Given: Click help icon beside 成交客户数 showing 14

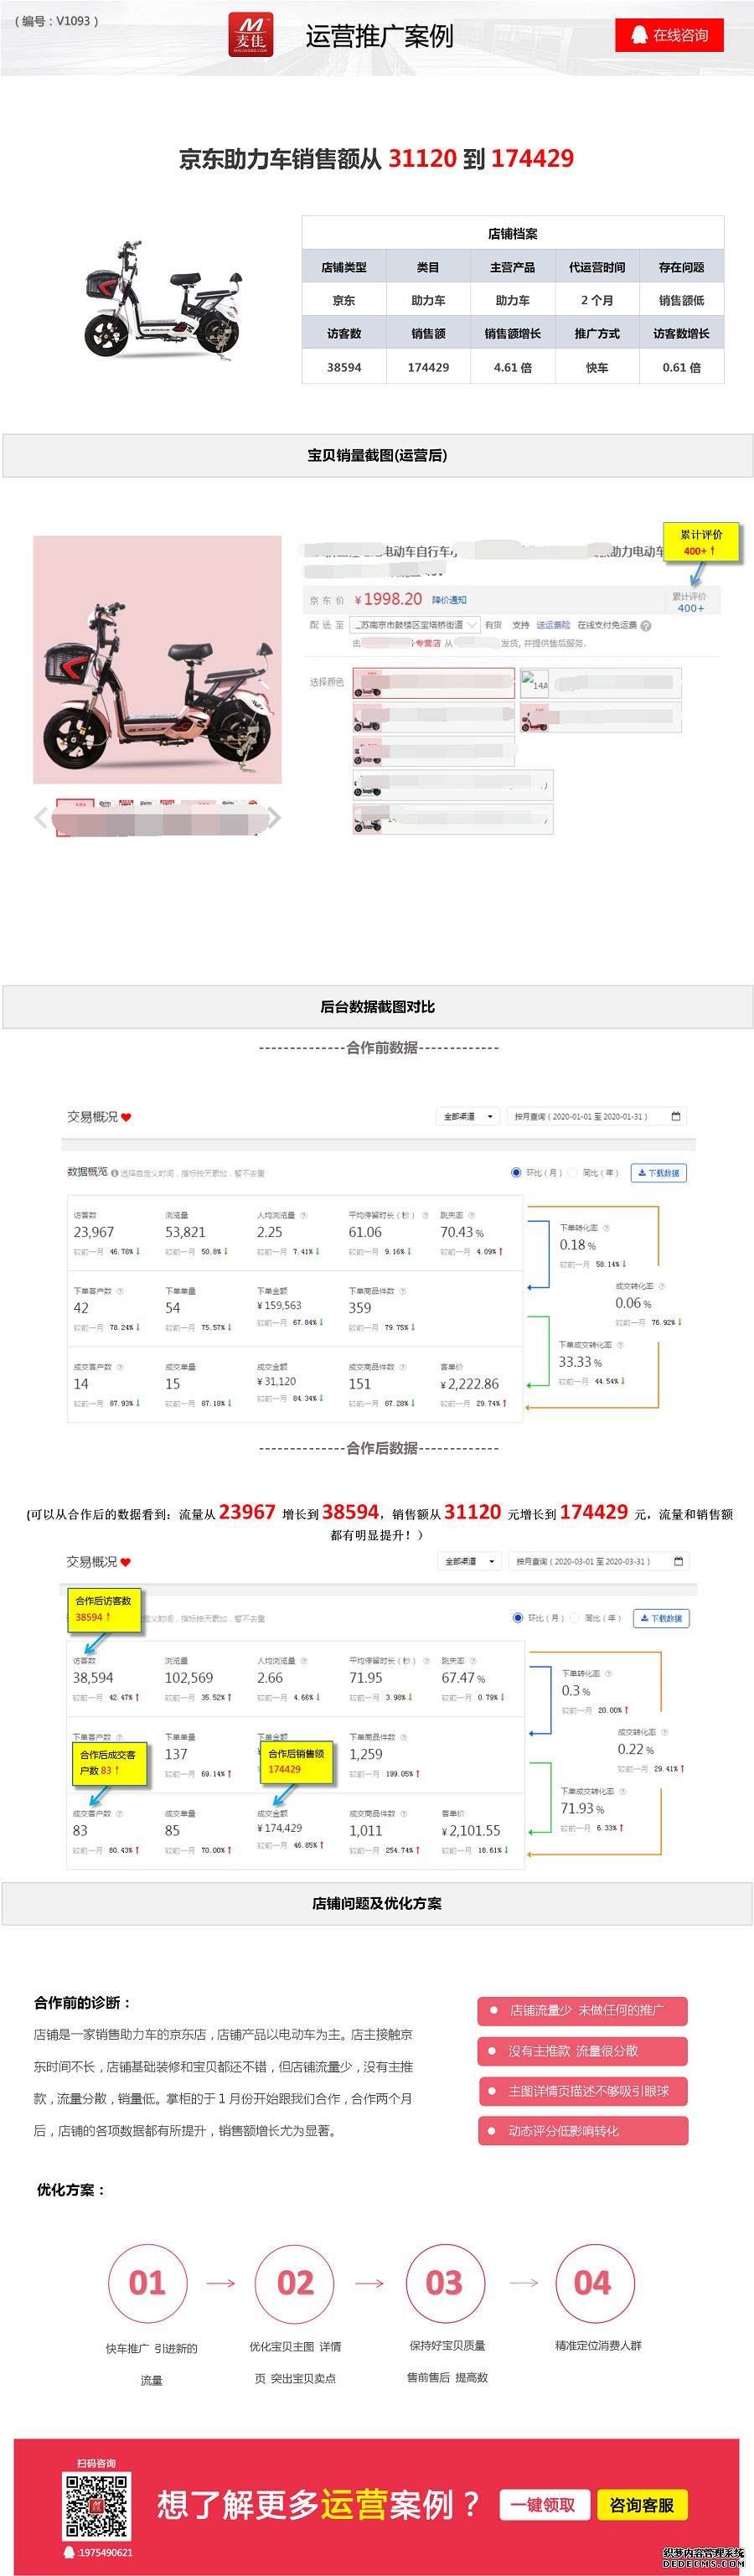Looking at the screenshot, I should tap(121, 1367).
